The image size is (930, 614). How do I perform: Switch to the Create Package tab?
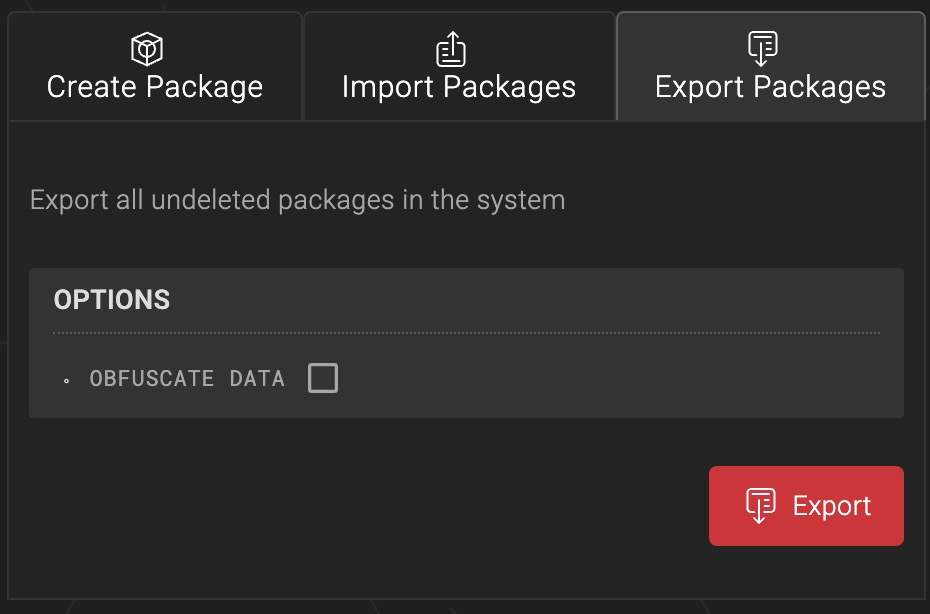[155, 68]
